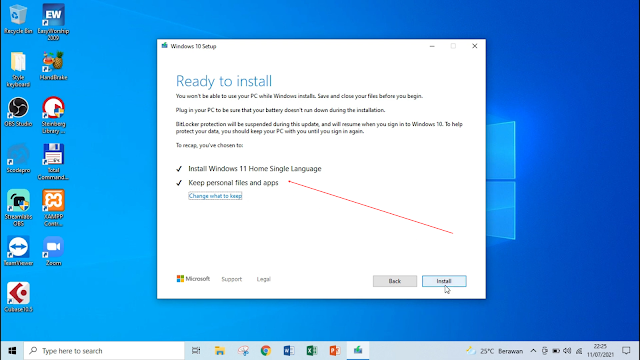Open the Support link in Setup
The image size is (640, 360).
[x=231, y=279]
